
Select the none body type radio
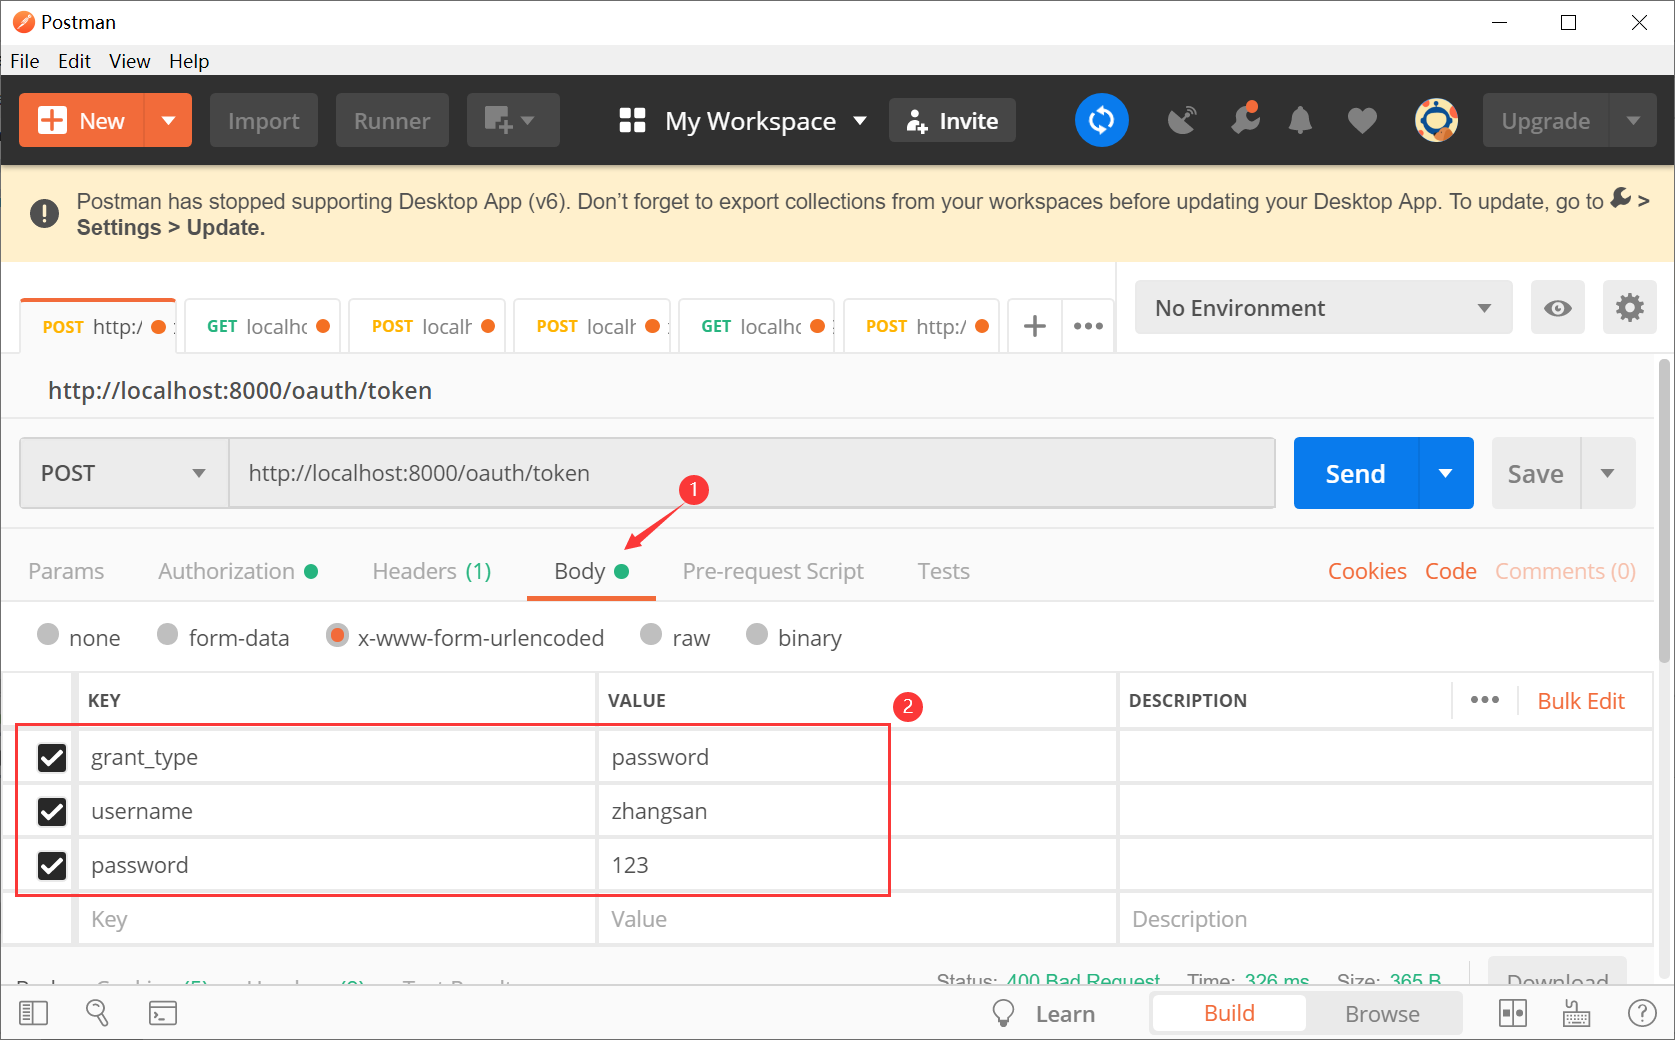pyautogui.click(x=48, y=634)
